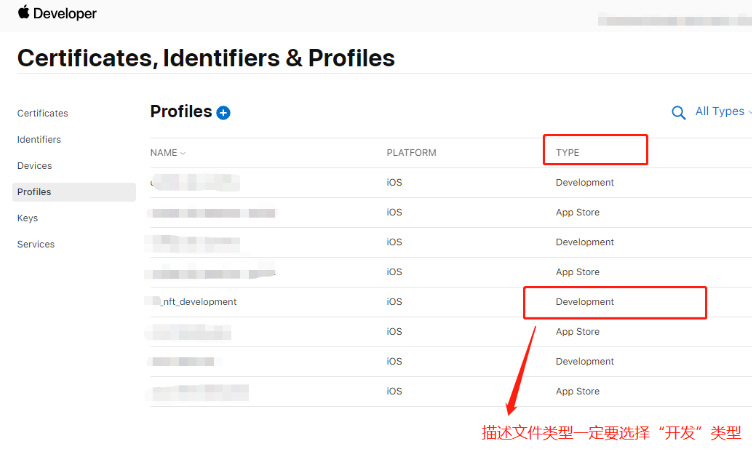Navigate to Services in sidebar

click(36, 244)
